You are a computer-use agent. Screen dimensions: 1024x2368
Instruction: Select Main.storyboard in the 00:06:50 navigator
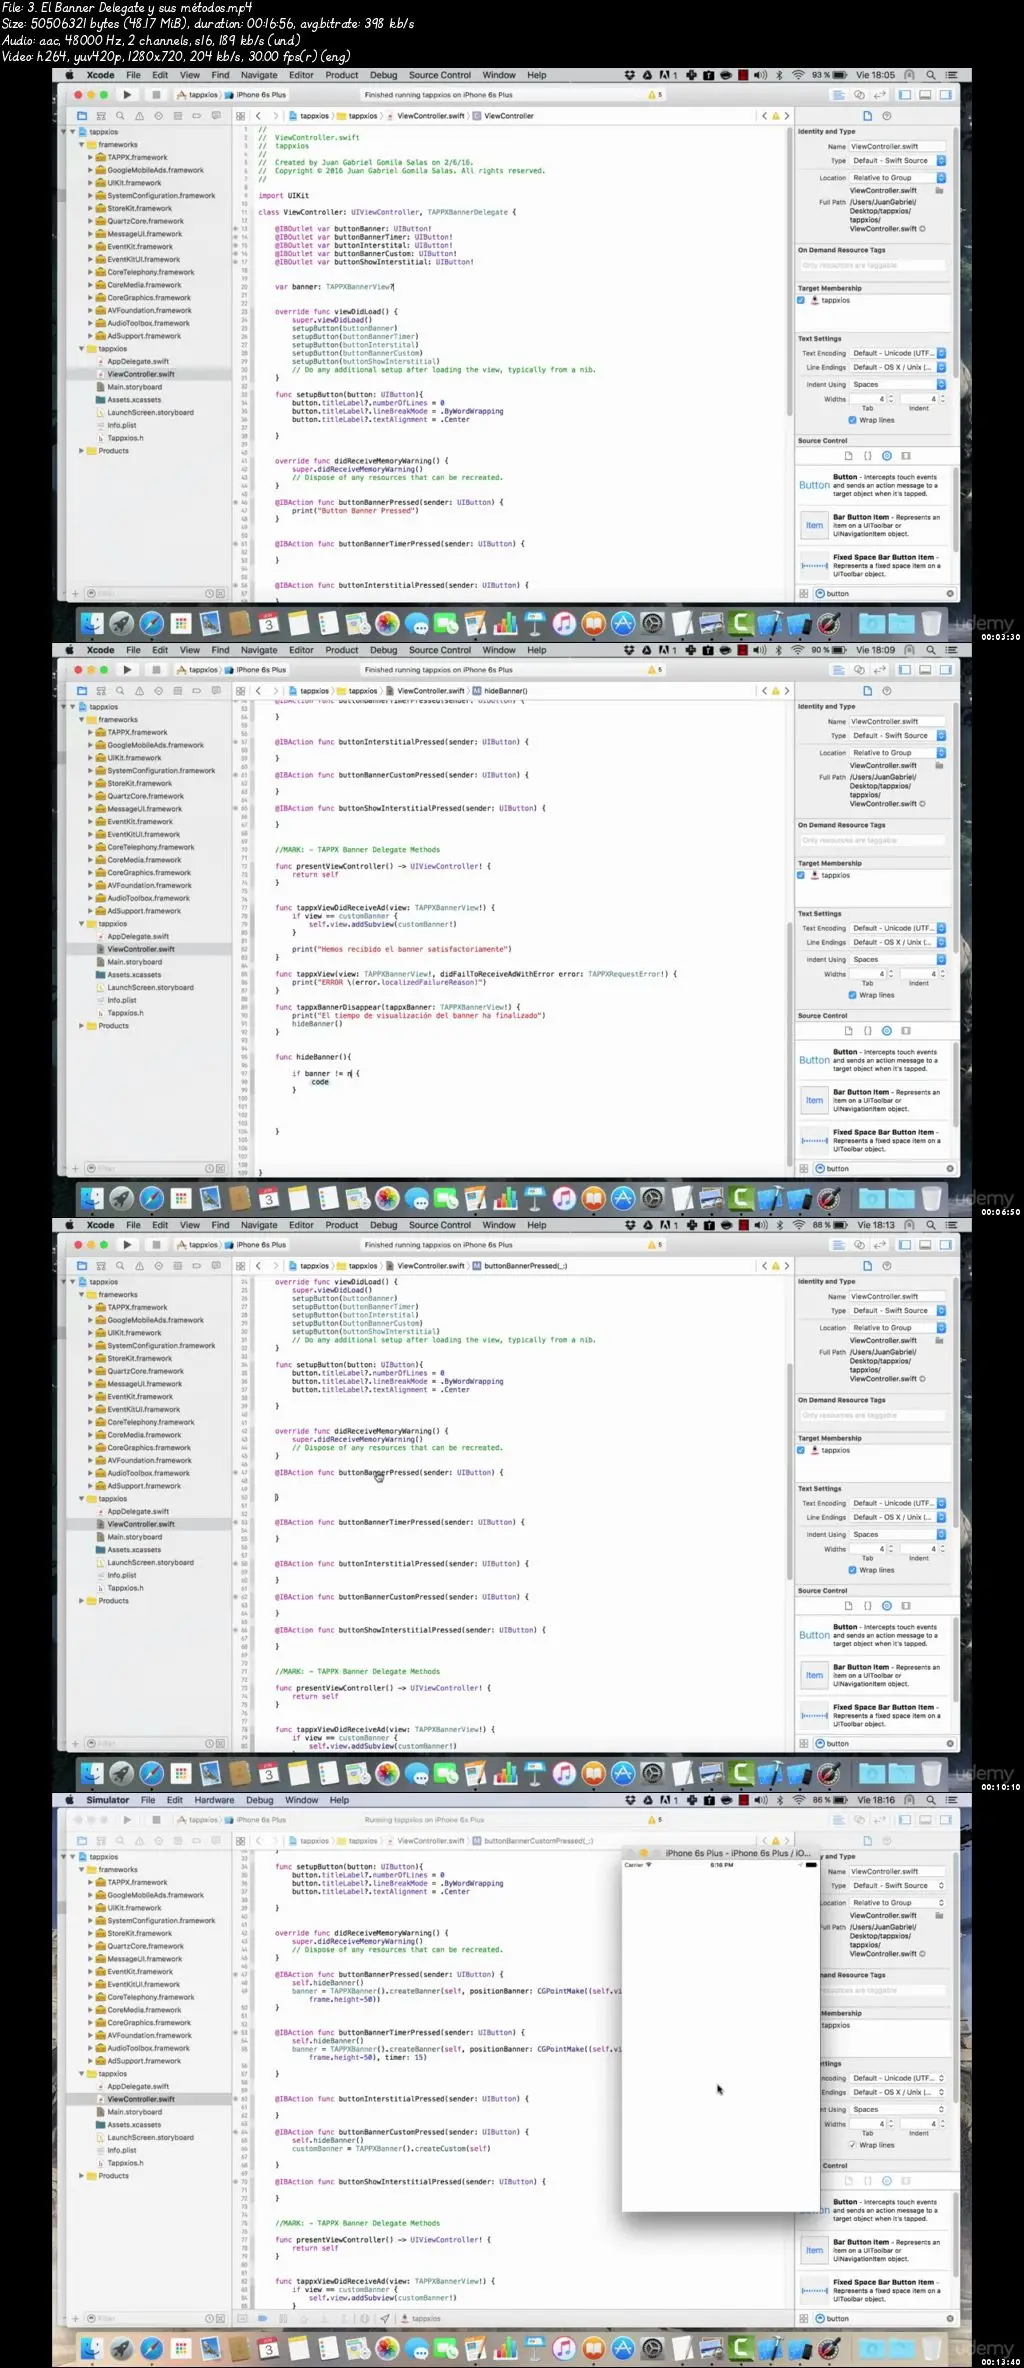pos(134,962)
